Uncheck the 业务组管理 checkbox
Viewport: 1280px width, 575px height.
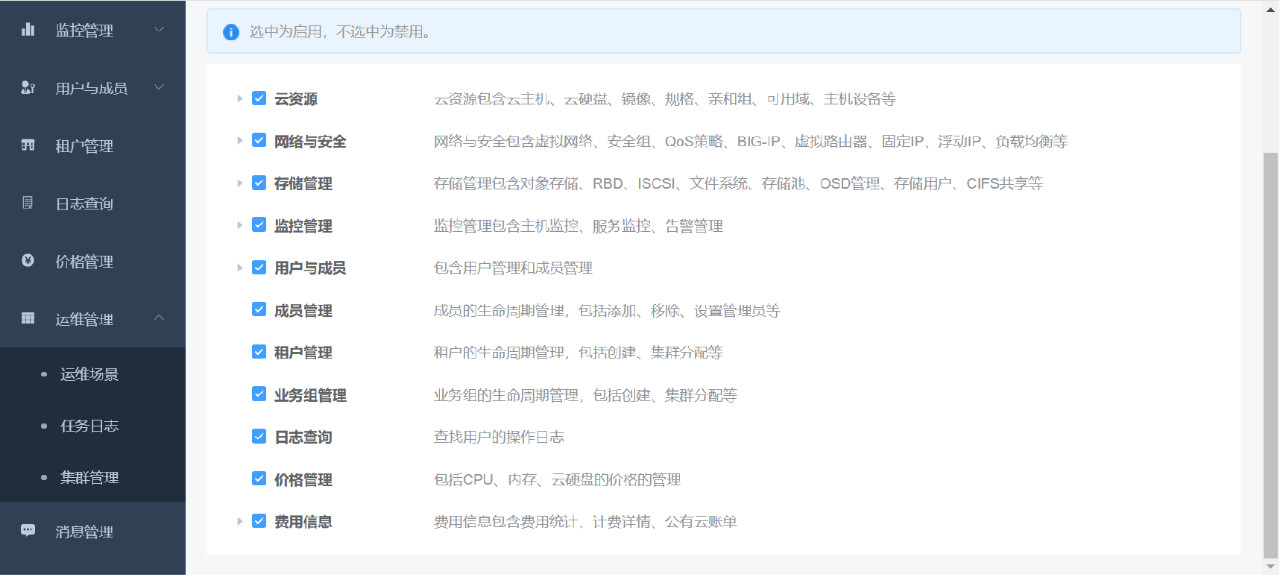259,394
